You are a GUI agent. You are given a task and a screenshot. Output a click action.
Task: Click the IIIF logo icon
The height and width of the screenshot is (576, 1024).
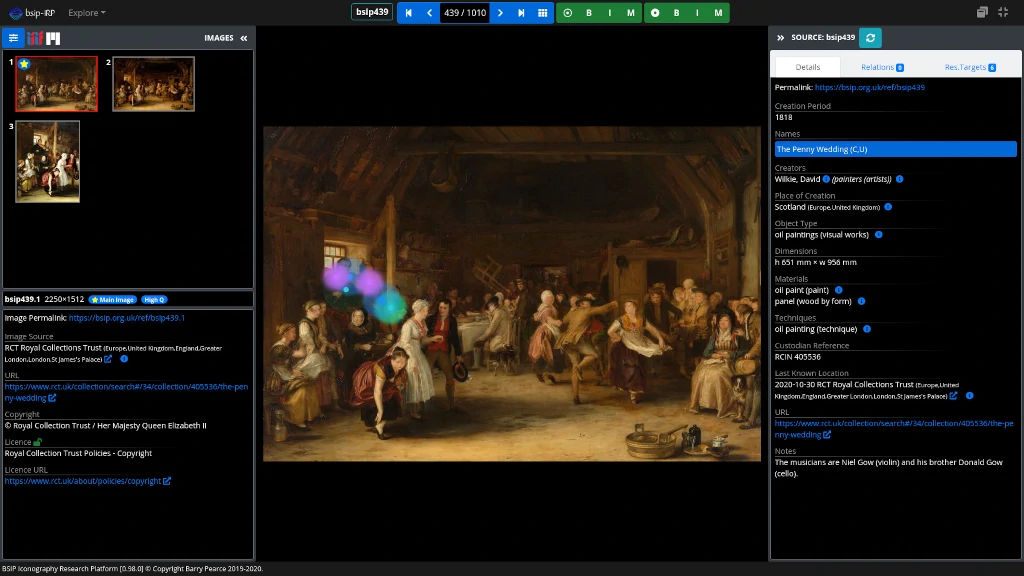point(35,39)
